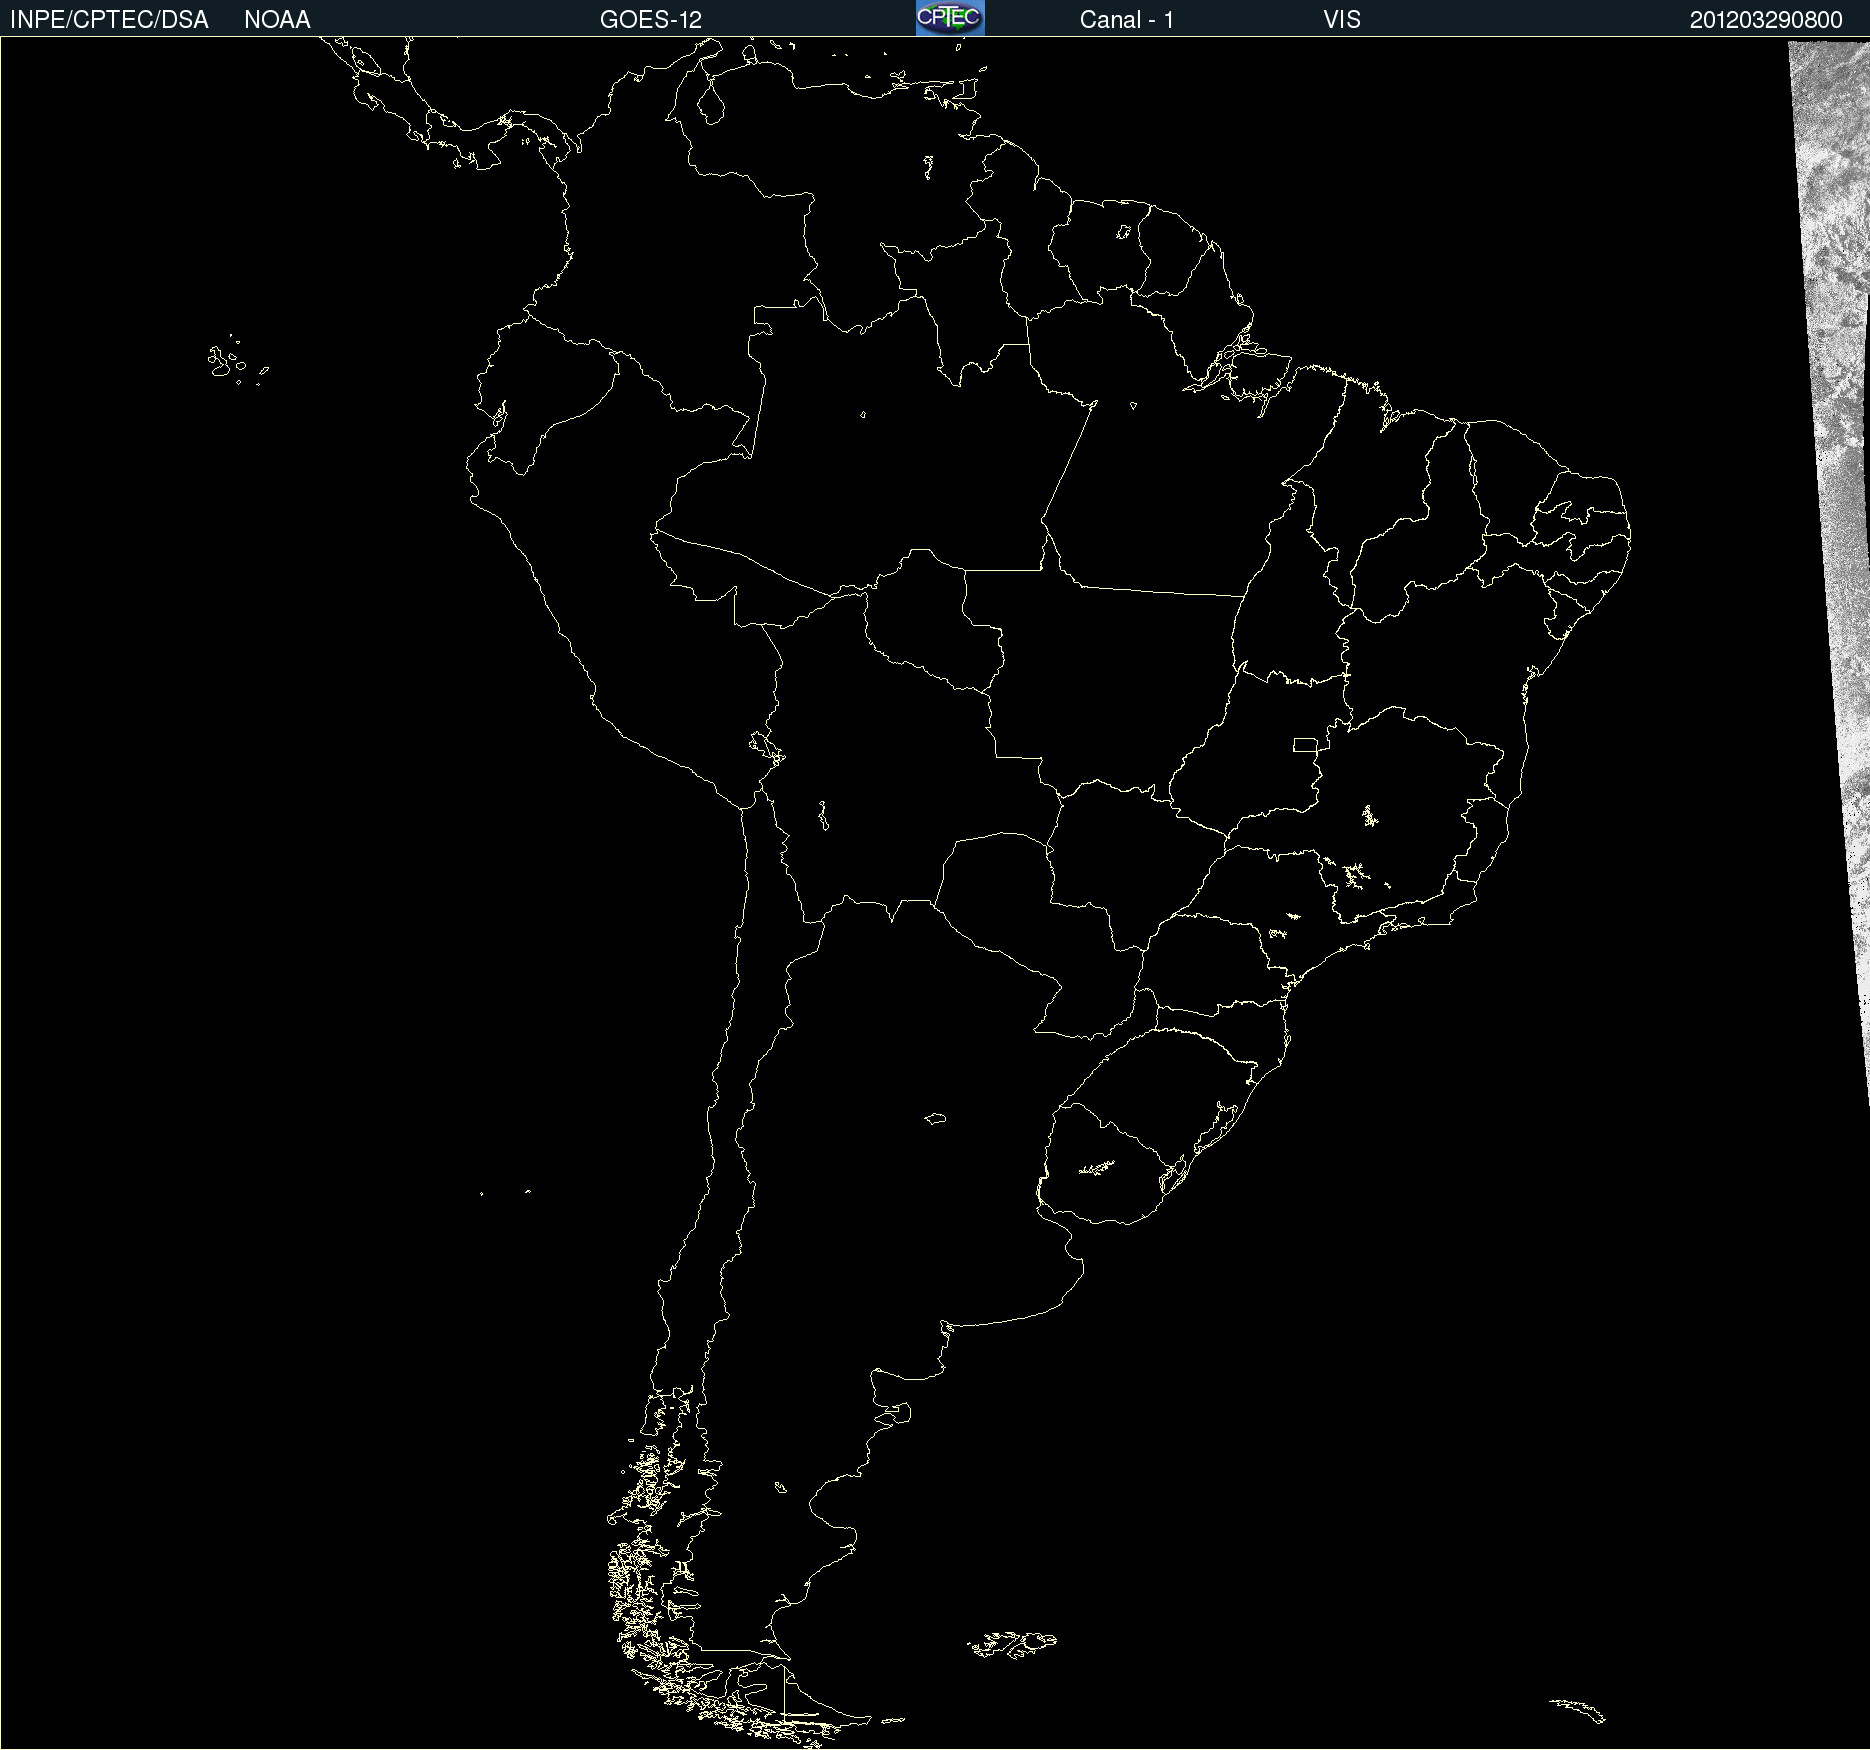Click the CPTEC logo in the header
Screen dimensions: 1870x1750
[950, 18]
